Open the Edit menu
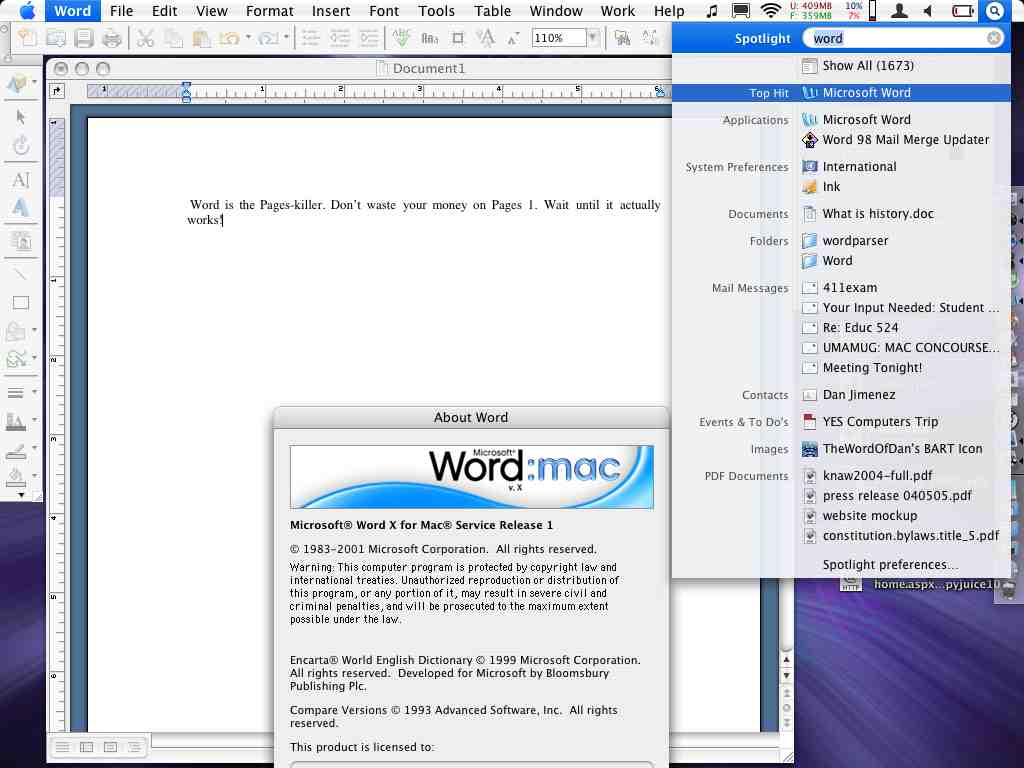This screenshot has width=1024, height=768. coord(165,11)
